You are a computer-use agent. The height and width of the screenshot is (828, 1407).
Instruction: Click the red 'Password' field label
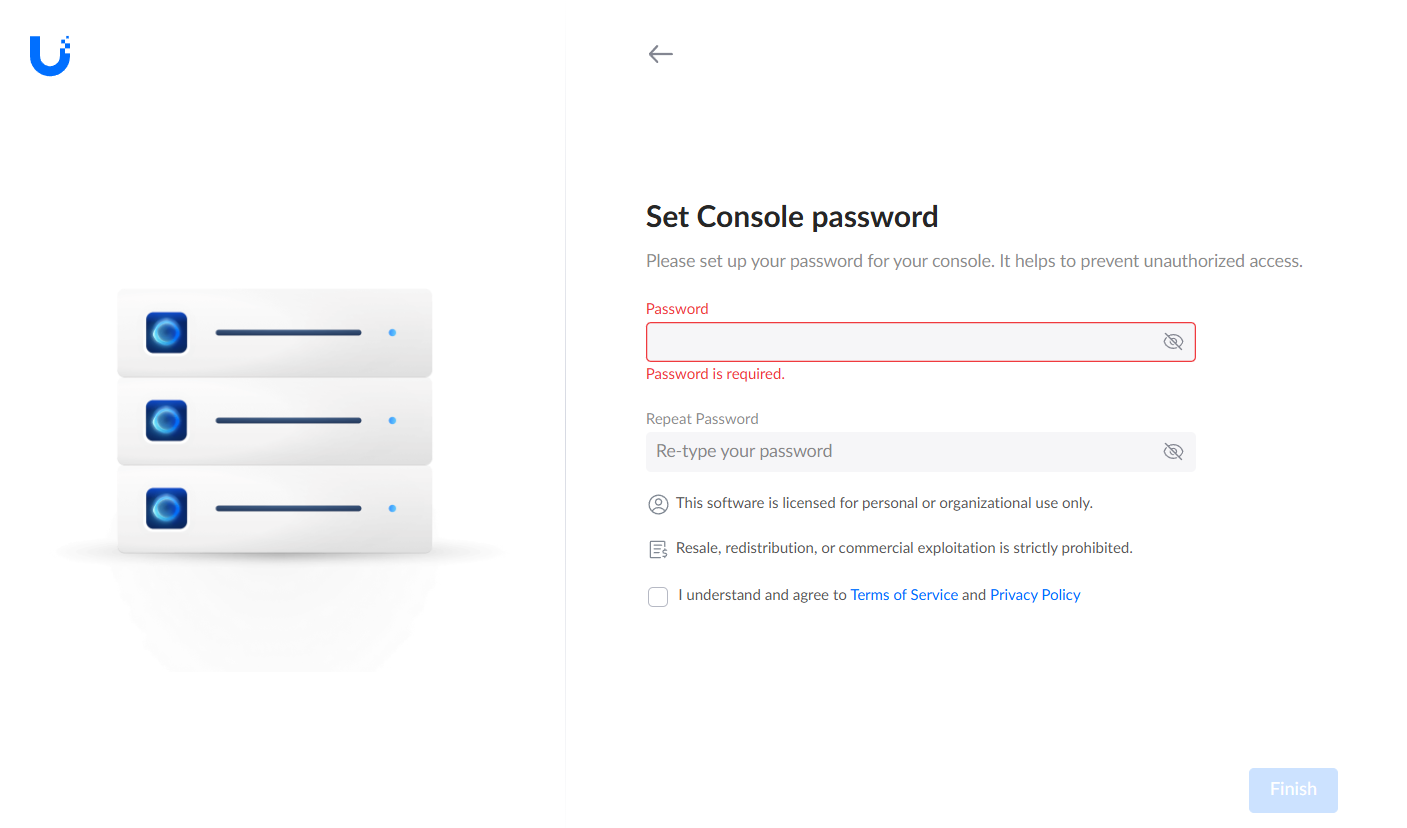pyautogui.click(x=677, y=309)
